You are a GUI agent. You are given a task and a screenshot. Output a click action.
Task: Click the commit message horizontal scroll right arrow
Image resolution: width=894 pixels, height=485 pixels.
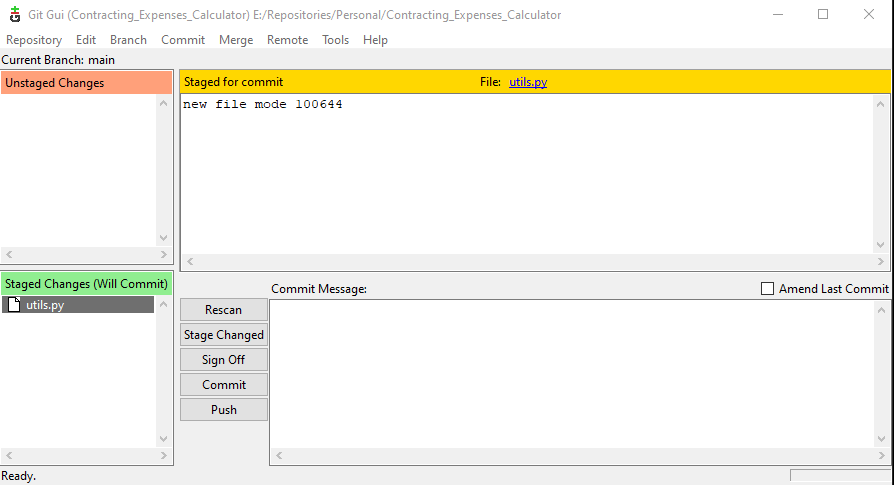click(865, 456)
